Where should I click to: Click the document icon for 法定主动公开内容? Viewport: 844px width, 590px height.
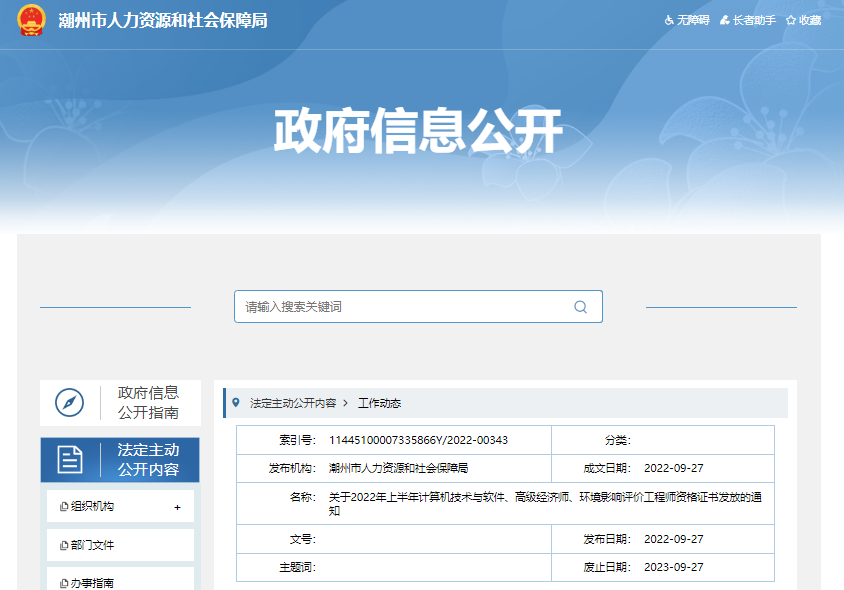click(70, 460)
